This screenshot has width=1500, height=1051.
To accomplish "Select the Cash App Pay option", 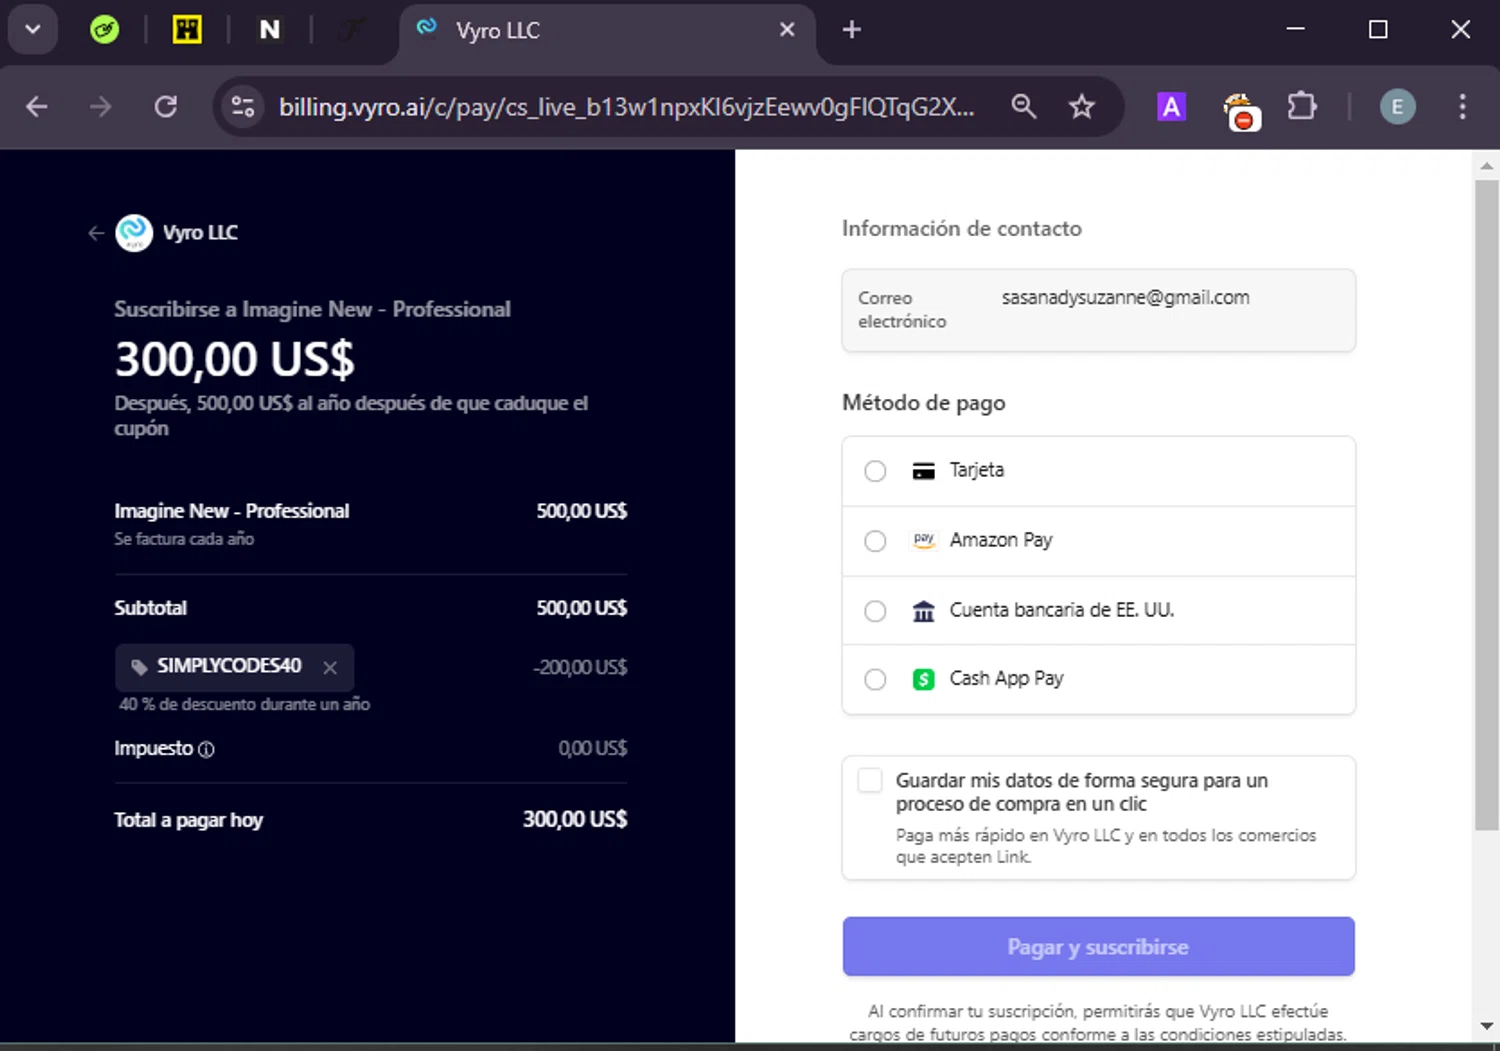I will point(1098,679).
